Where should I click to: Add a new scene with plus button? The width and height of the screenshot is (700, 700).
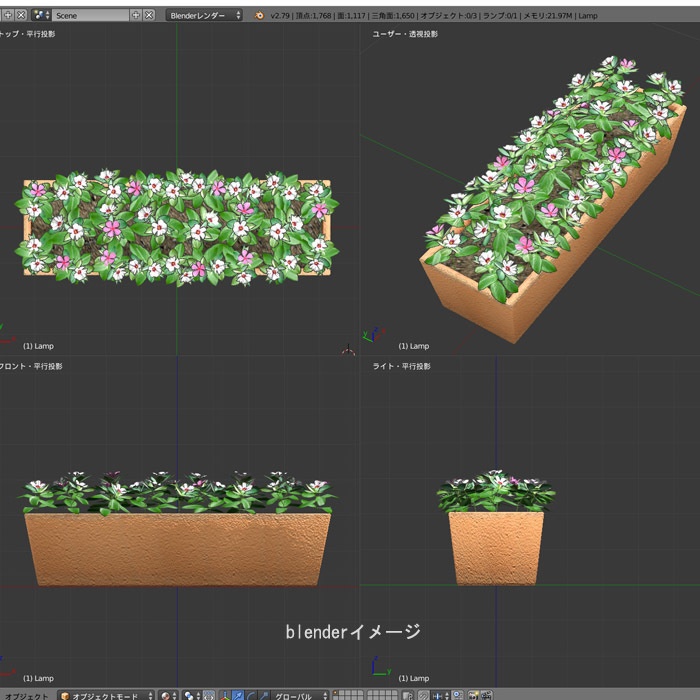click(x=137, y=15)
